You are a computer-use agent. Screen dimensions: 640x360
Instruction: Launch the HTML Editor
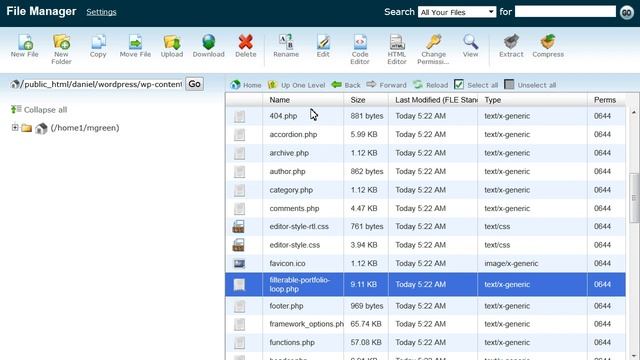[397, 49]
